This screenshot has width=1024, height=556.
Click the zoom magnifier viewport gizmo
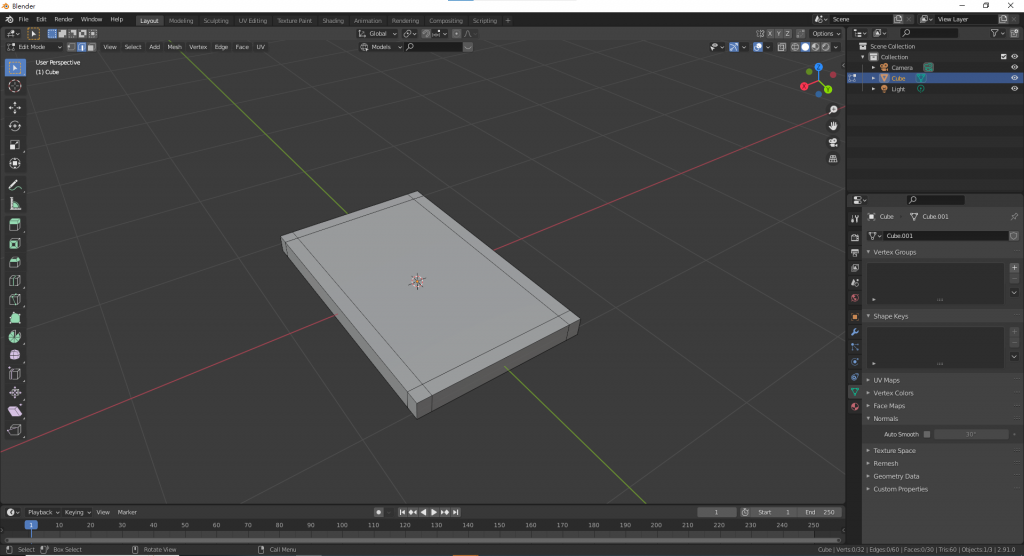(833, 110)
